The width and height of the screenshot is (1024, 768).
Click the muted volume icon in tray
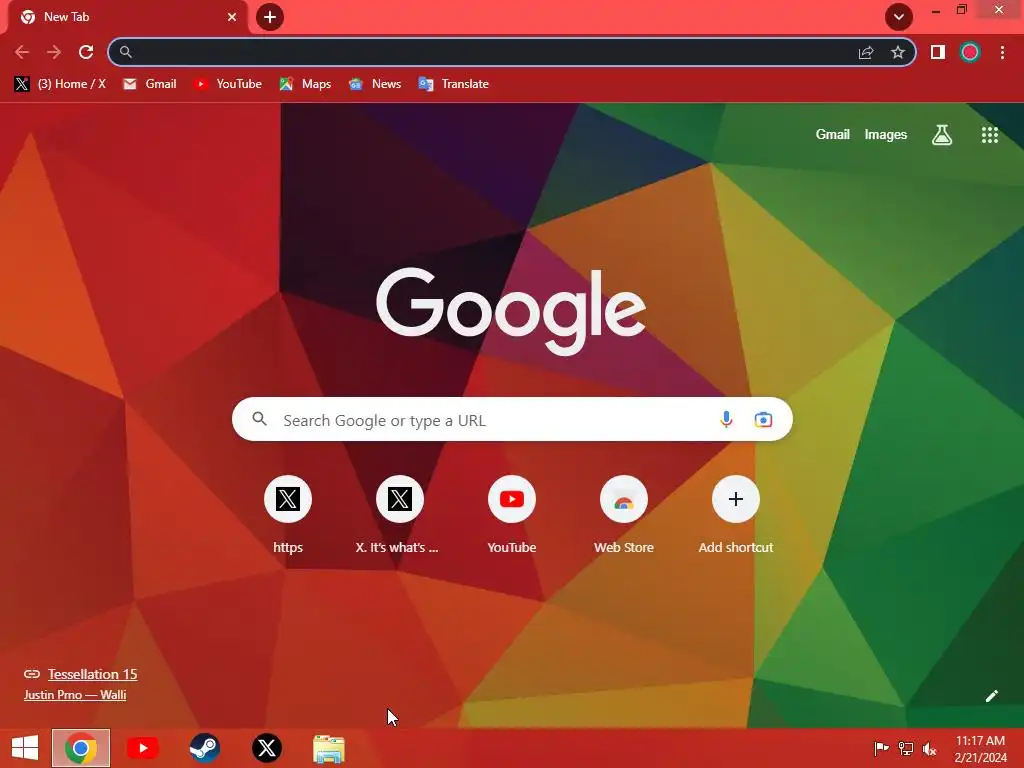point(929,748)
